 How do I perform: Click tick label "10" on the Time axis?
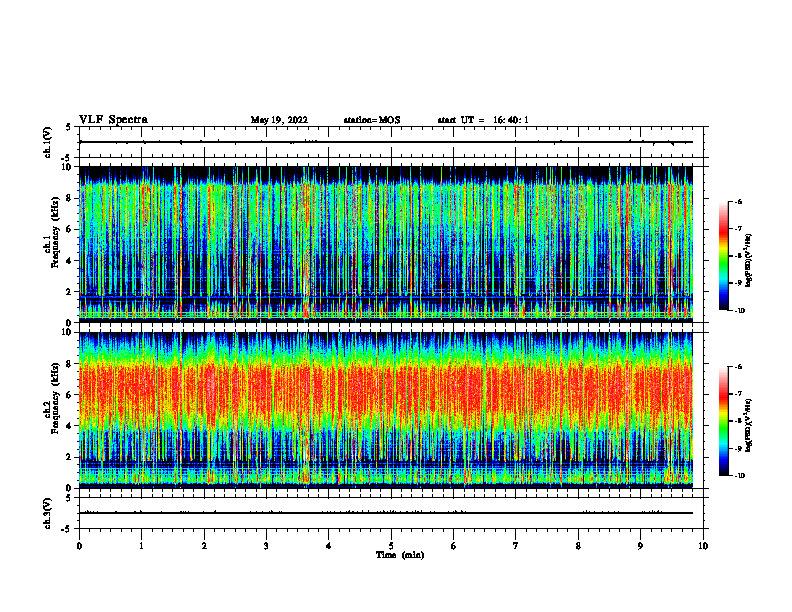coord(703,546)
